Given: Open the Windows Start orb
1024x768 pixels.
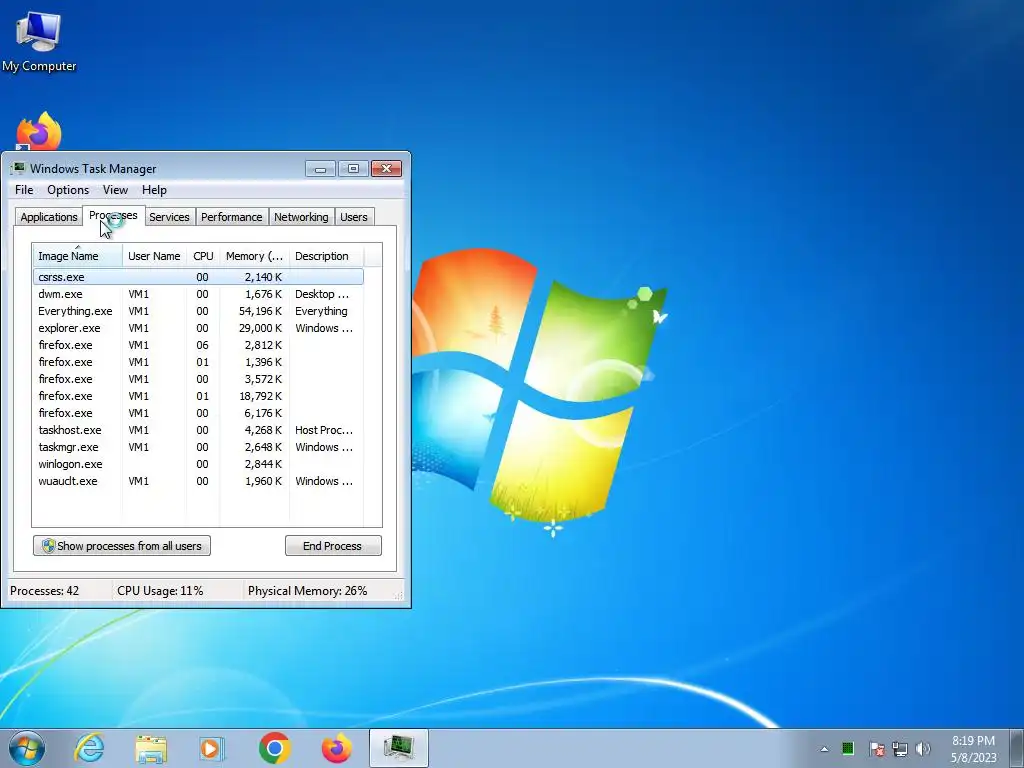Looking at the screenshot, I should tap(27, 748).
